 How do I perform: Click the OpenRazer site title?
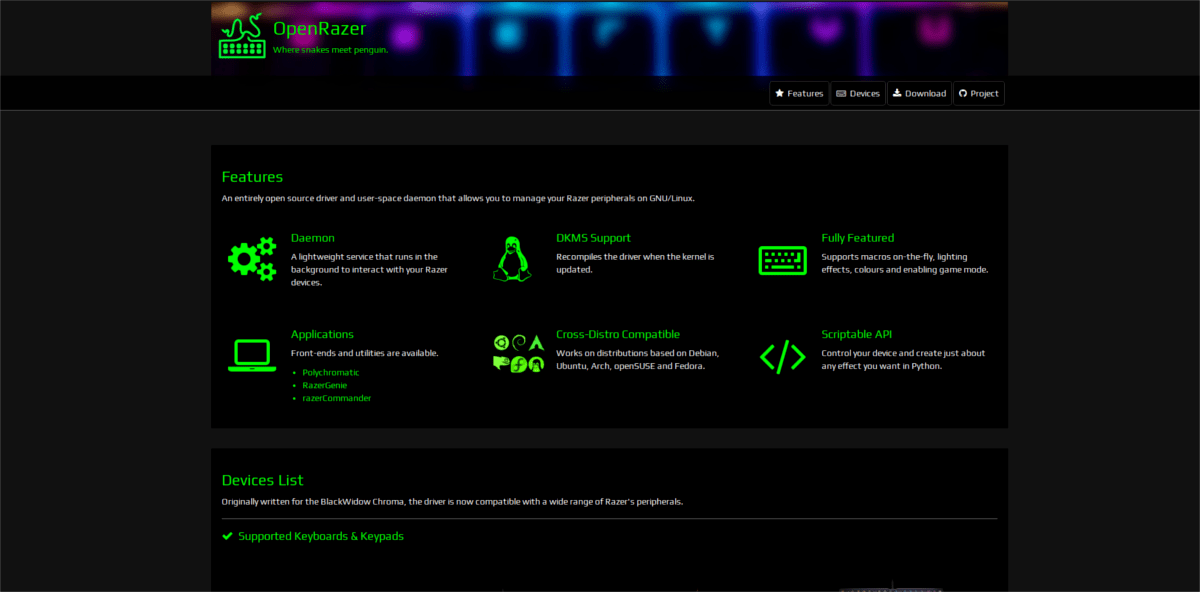click(319, 28)
